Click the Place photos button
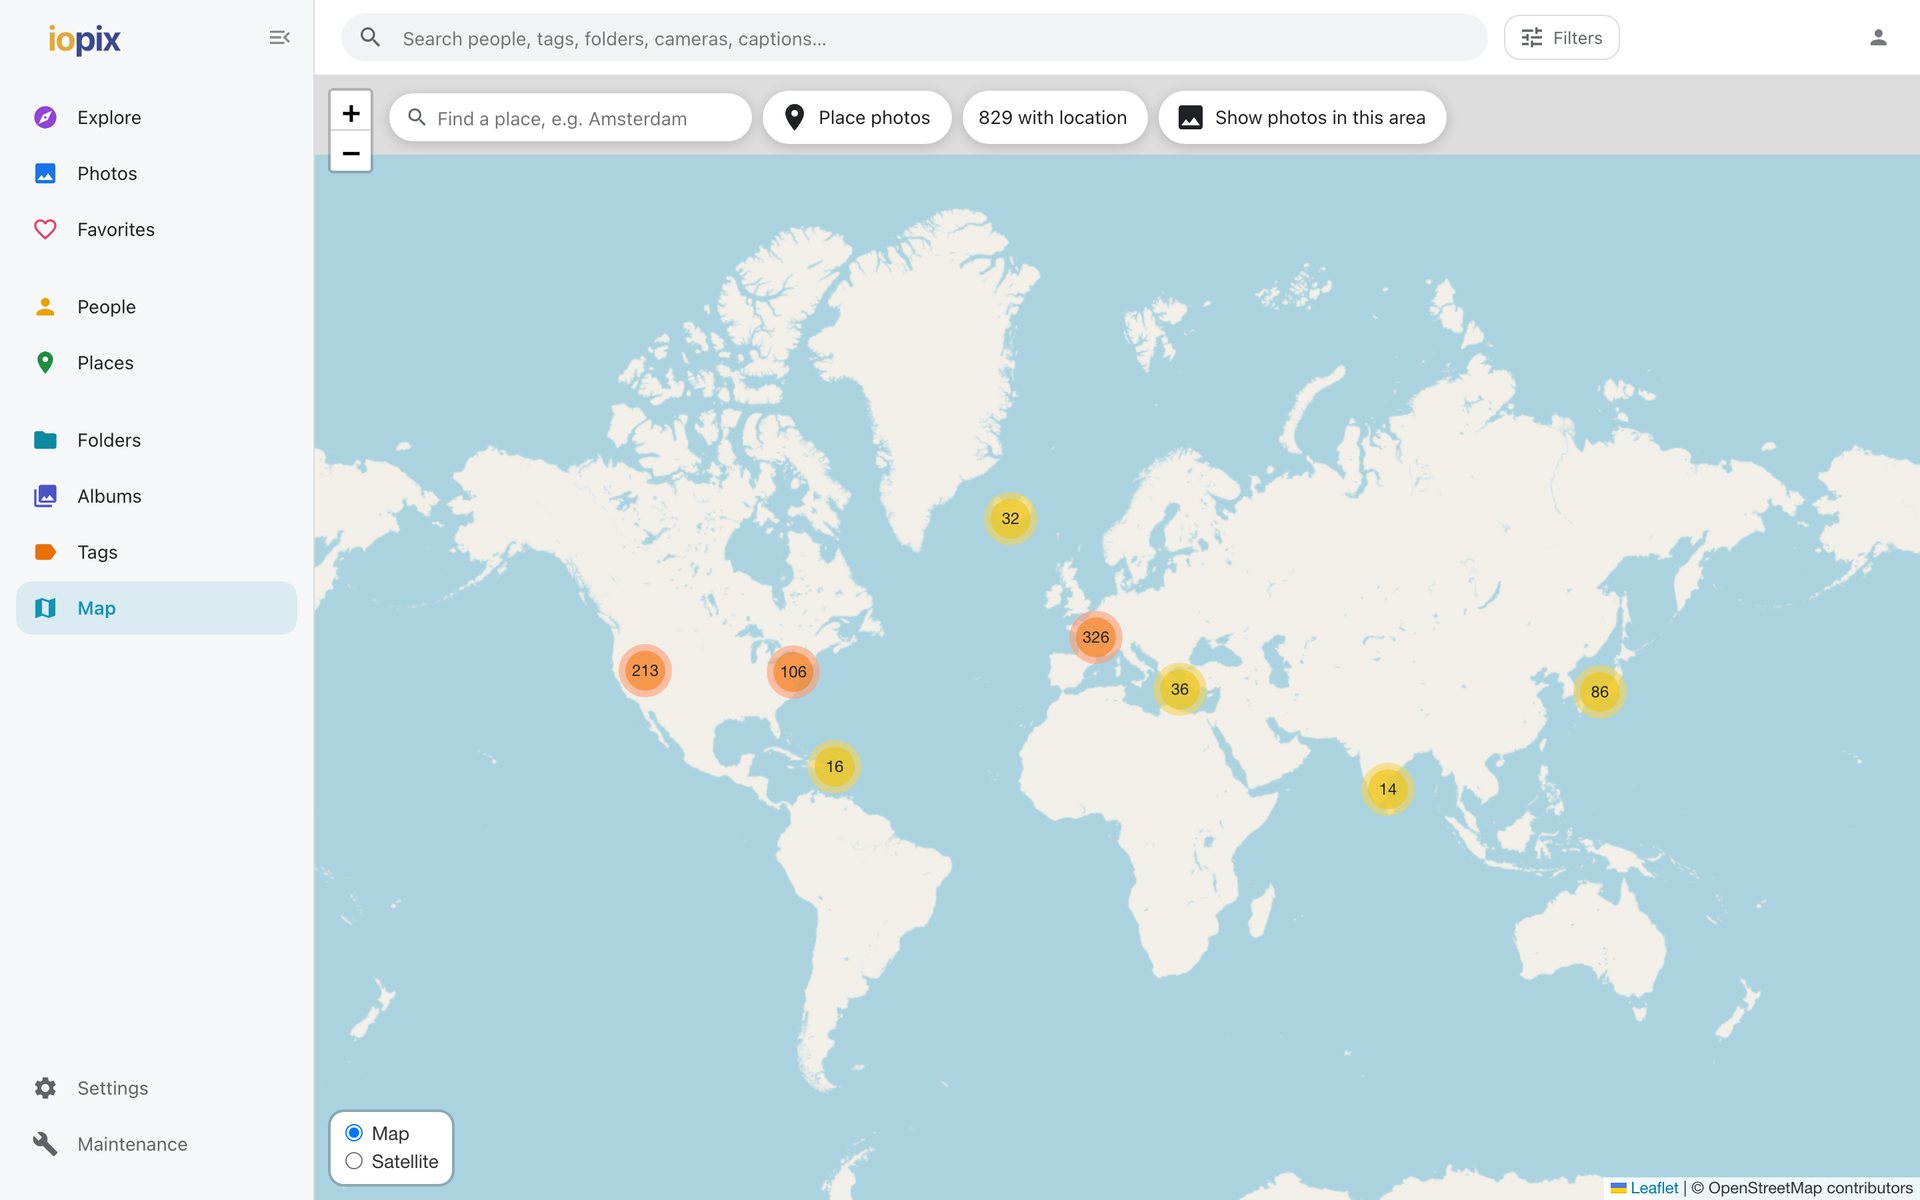The height and width of the screenshot is (1200, 1920). [x=857, y=118]
